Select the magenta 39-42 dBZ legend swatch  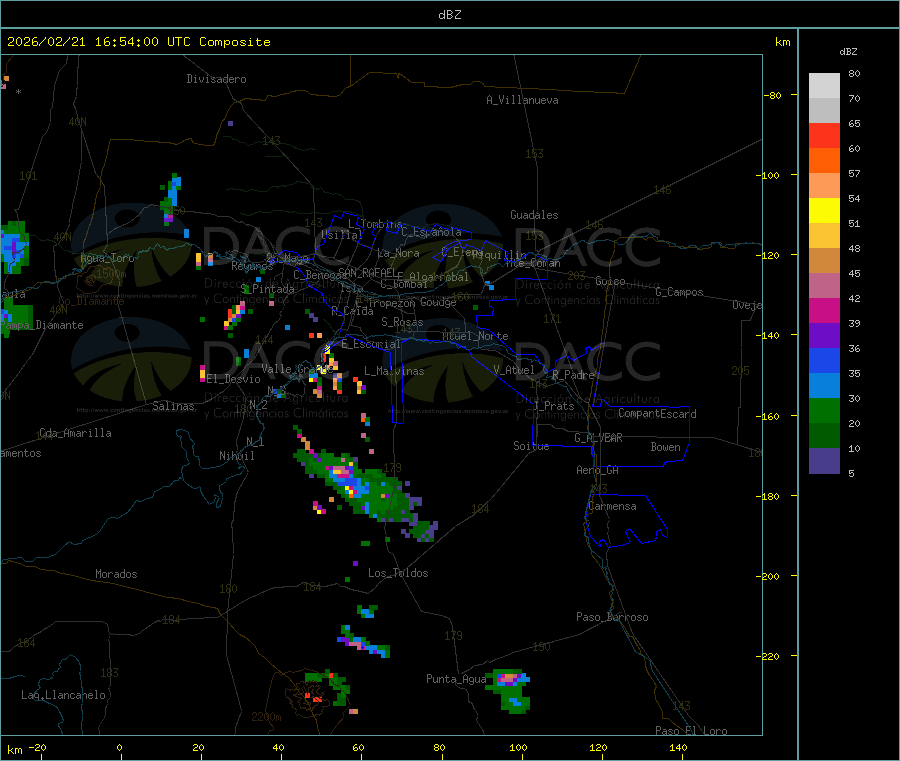click(824, 310)
